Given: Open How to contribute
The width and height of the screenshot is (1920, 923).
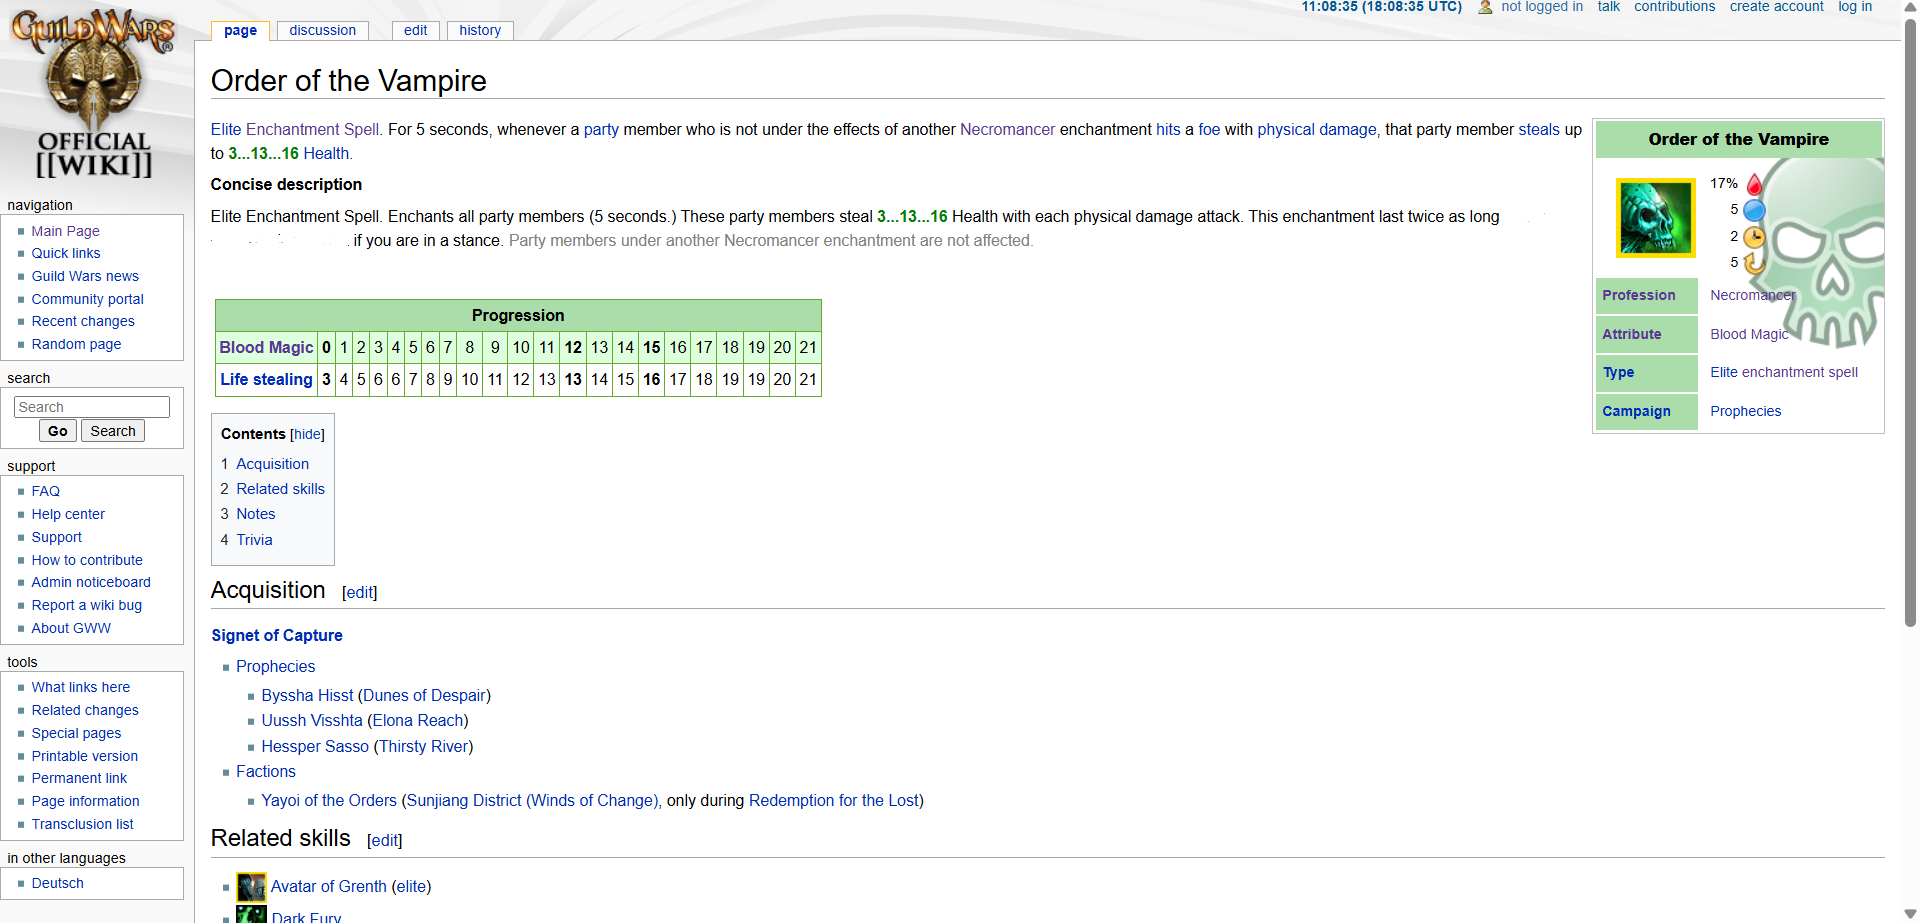Looking at the screenshot, I should (x=87, y=560).
